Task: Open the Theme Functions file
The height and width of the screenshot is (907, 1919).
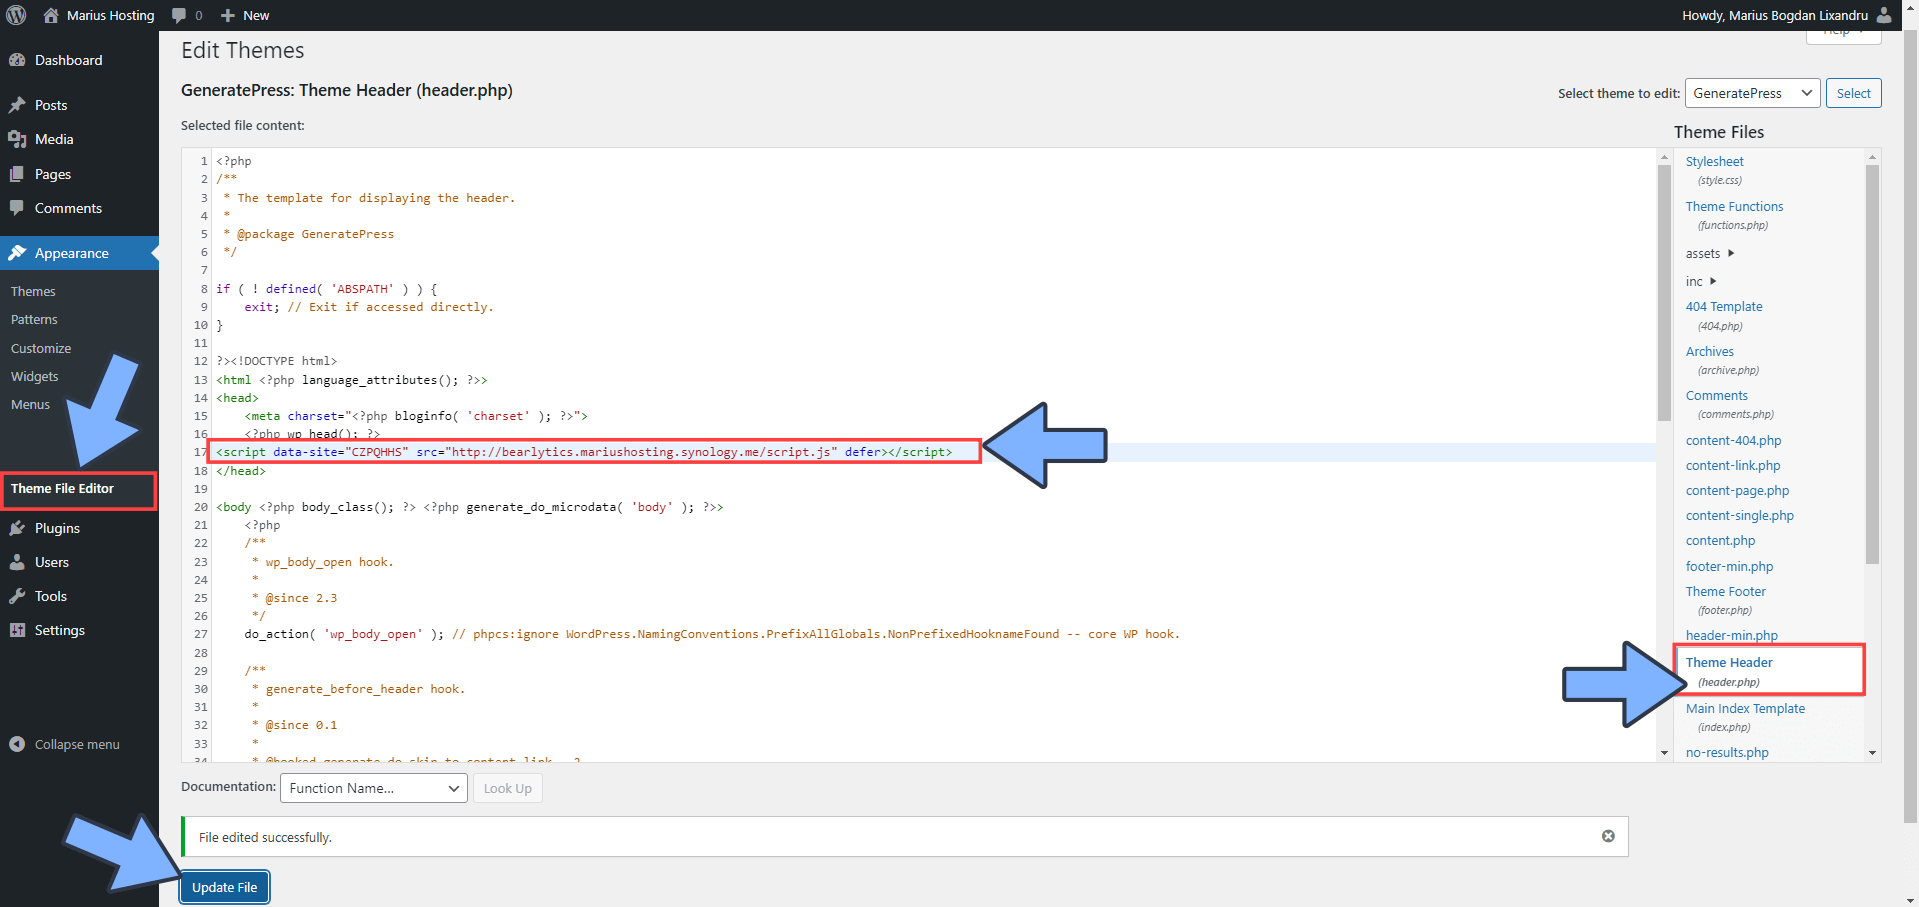Action: (x=1734, y=206)
